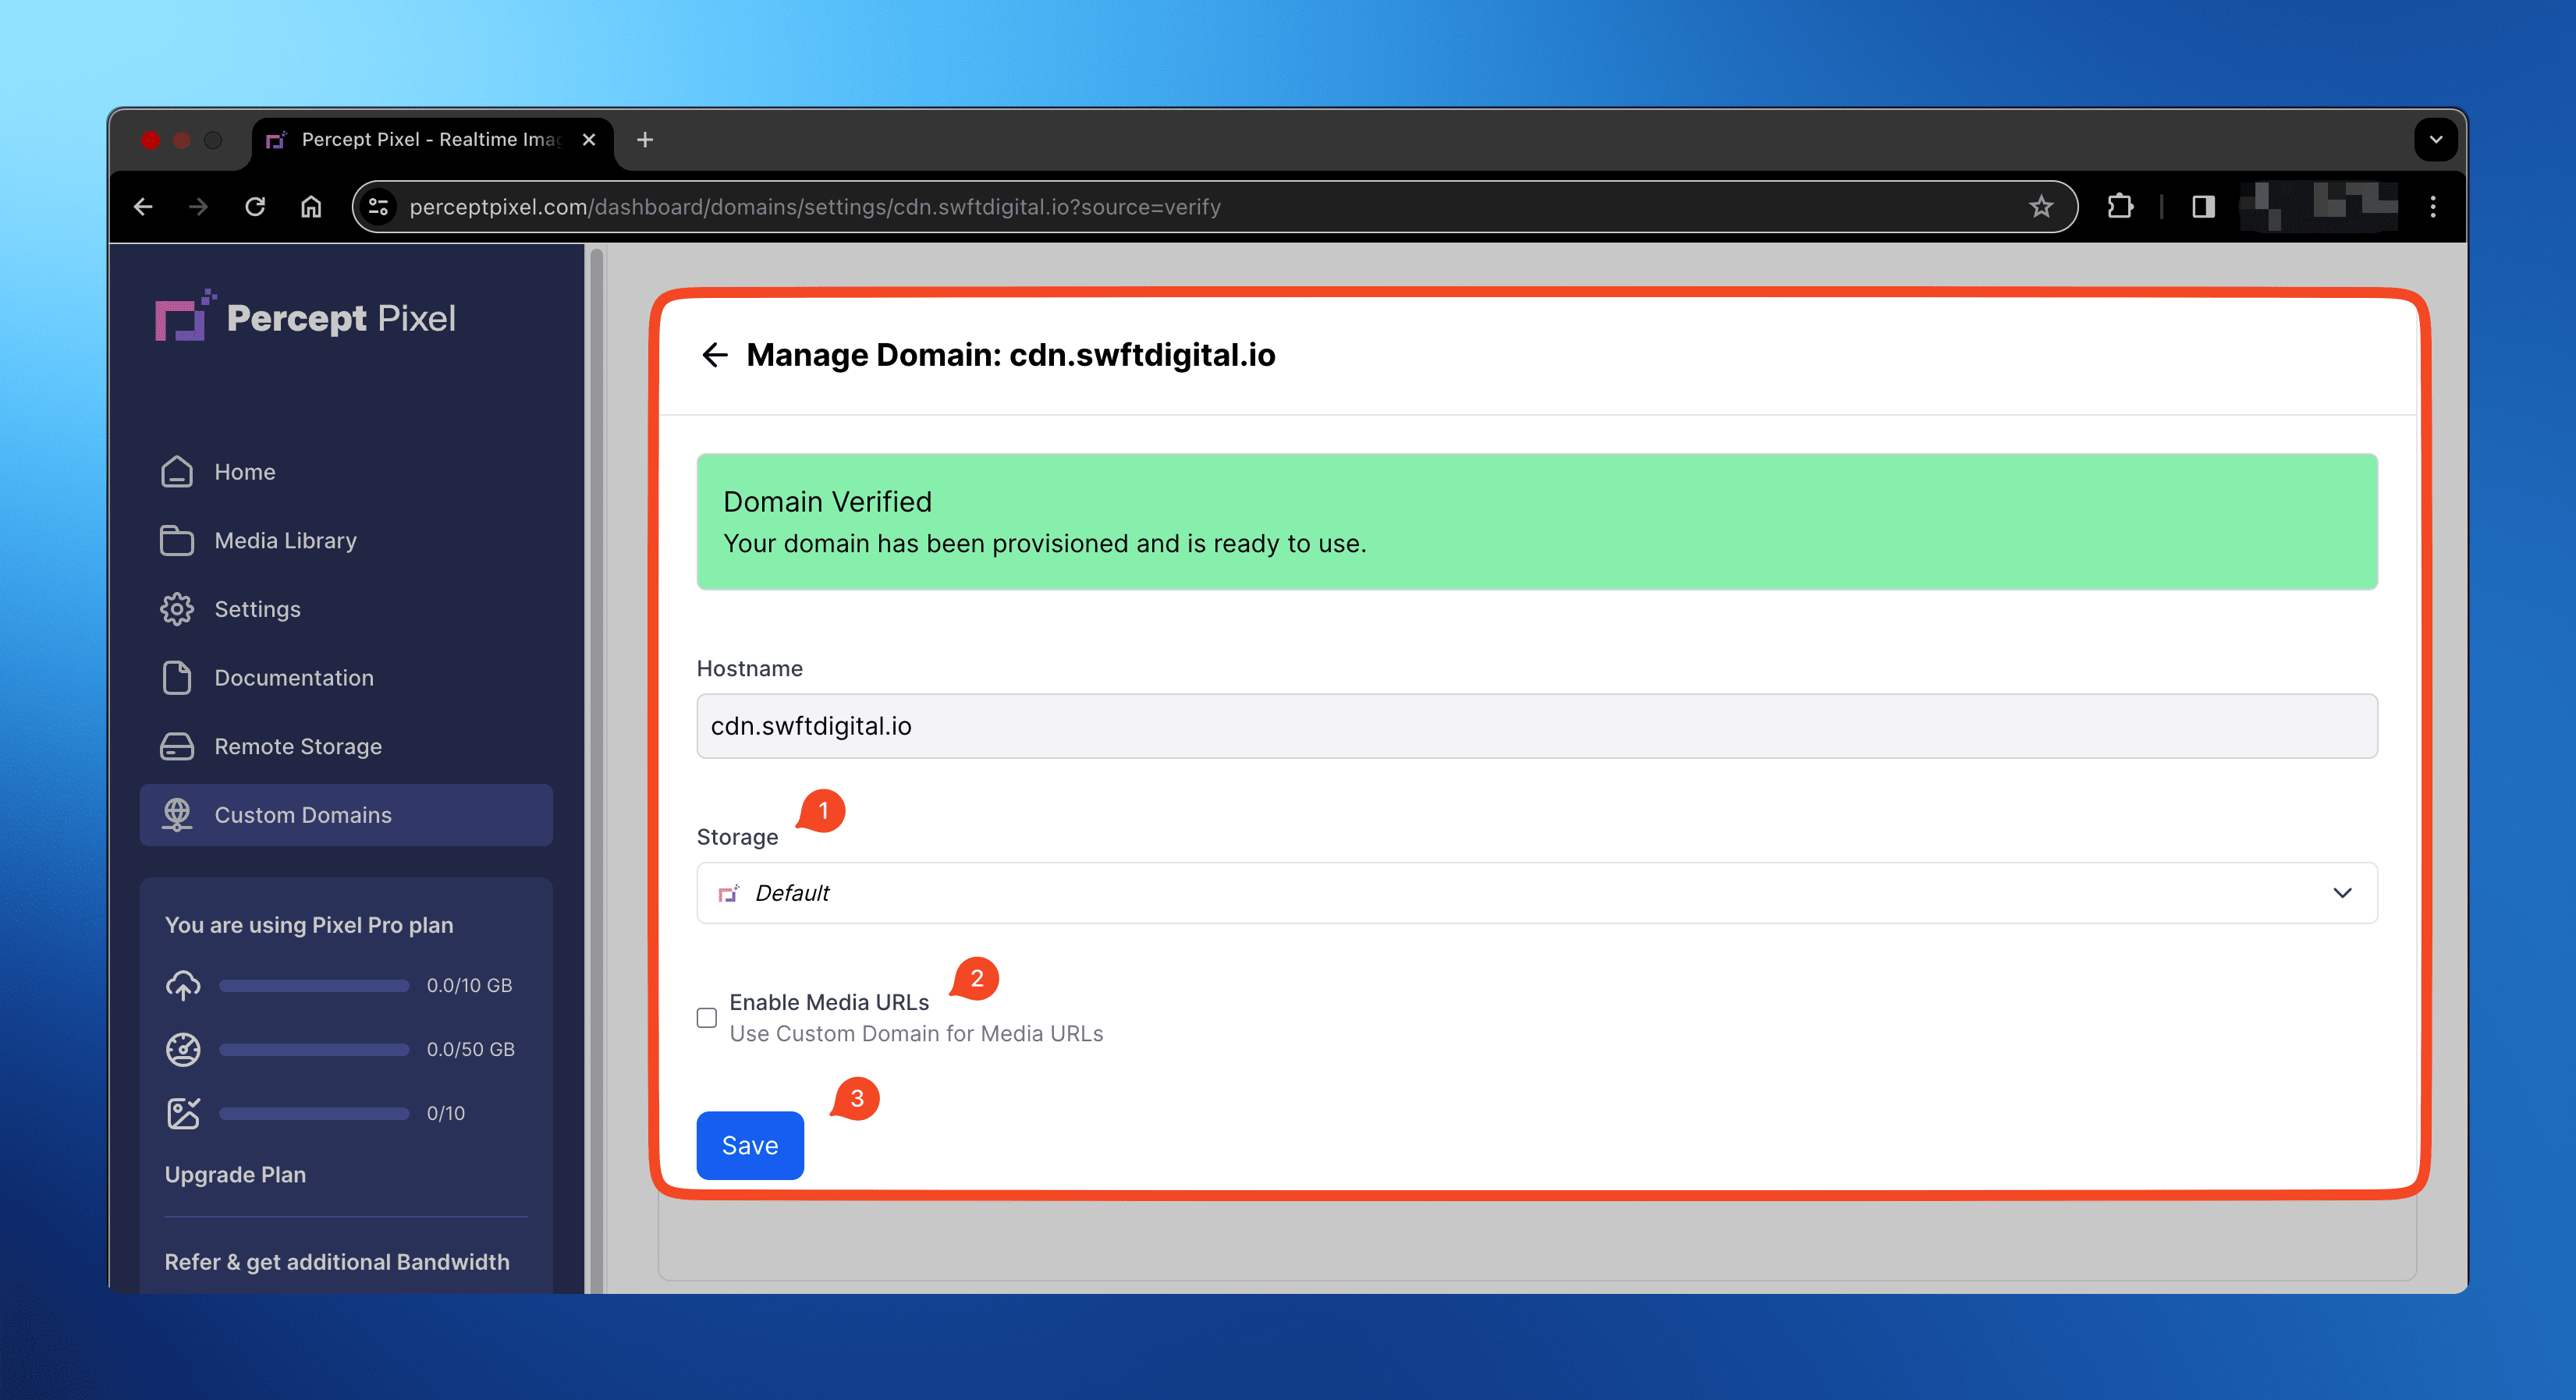Click the Documentation page icon
Screen dimensions: 2576x1400
coord(178,676)
